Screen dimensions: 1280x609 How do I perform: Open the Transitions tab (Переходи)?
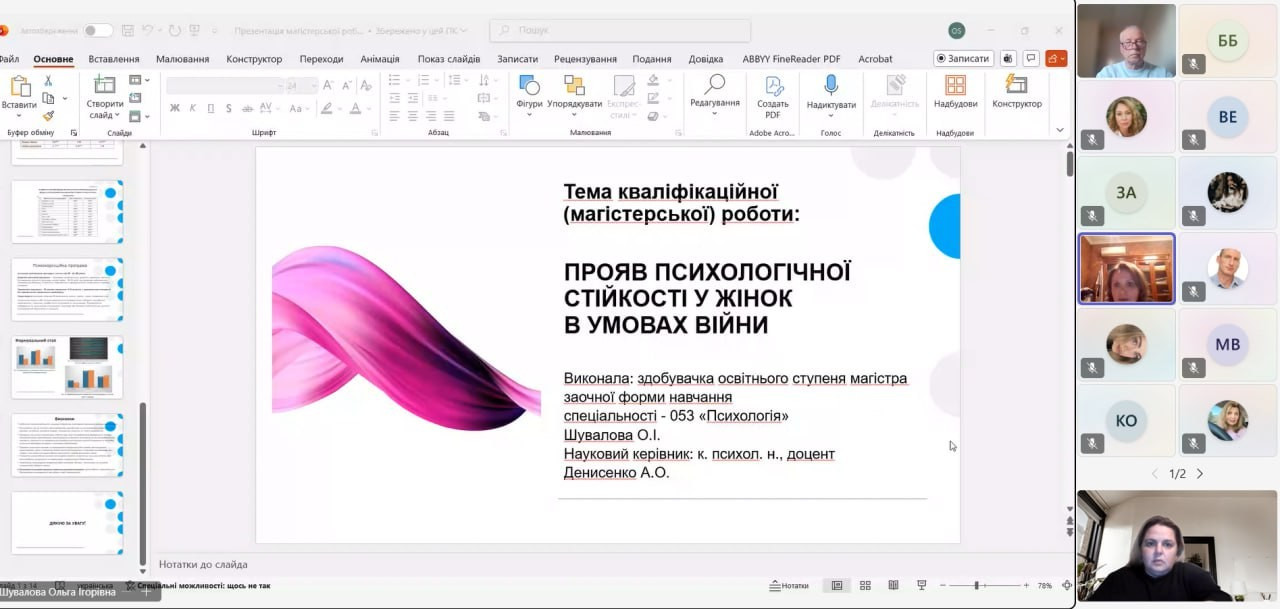[x=321, y=59]
